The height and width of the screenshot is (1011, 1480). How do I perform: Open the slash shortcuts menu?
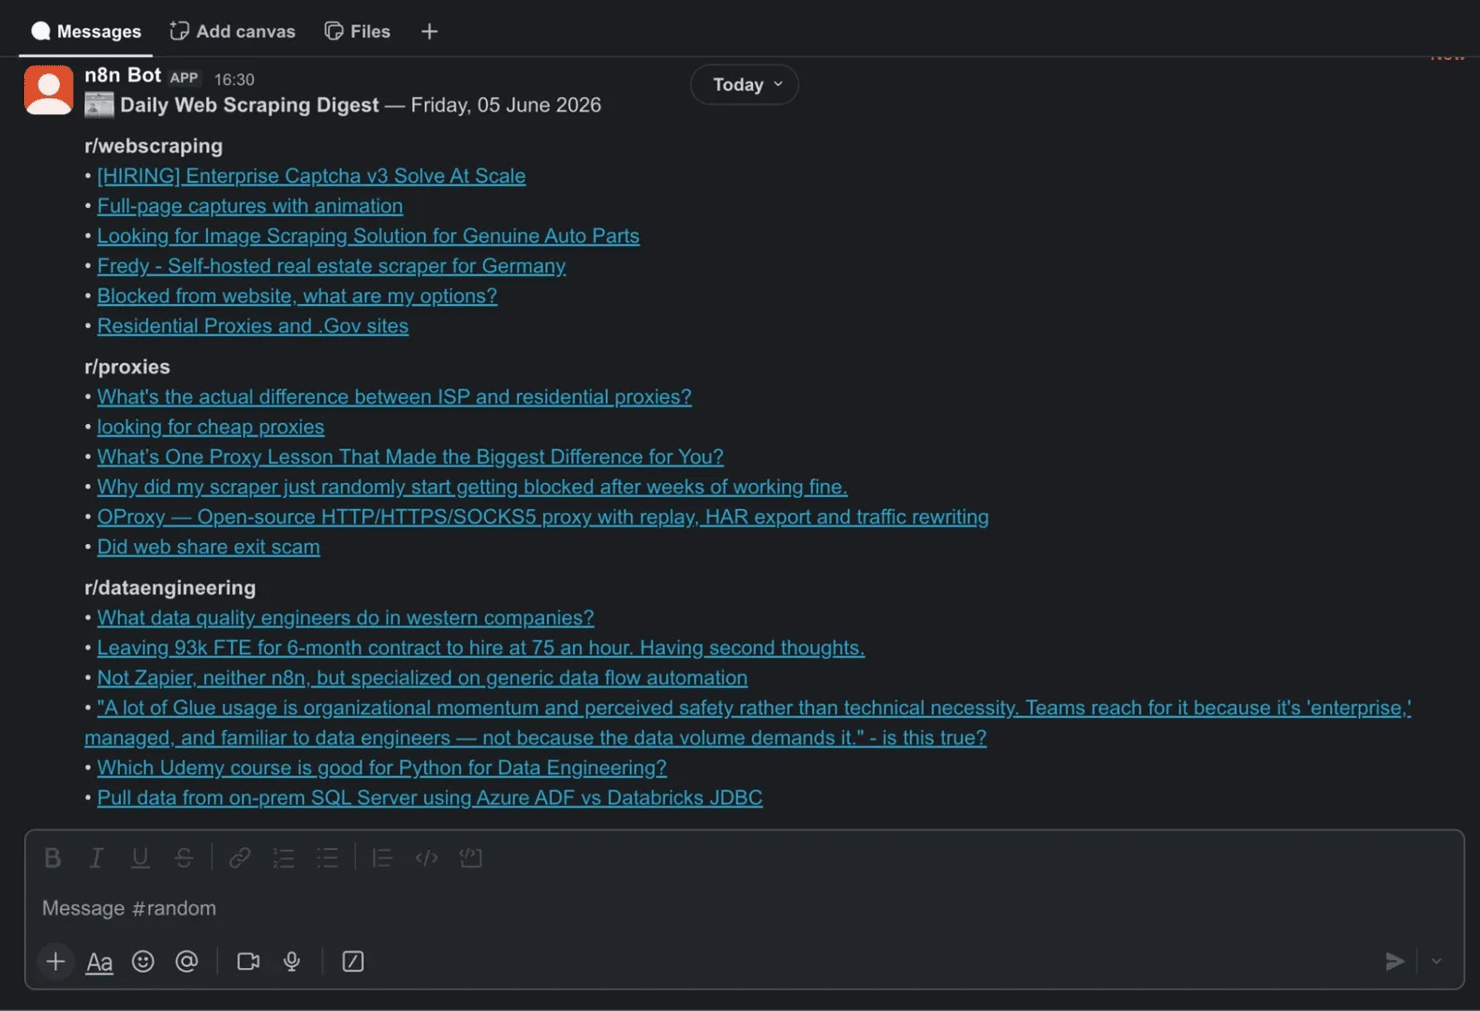pyautogui.click(x=353, y=962)
